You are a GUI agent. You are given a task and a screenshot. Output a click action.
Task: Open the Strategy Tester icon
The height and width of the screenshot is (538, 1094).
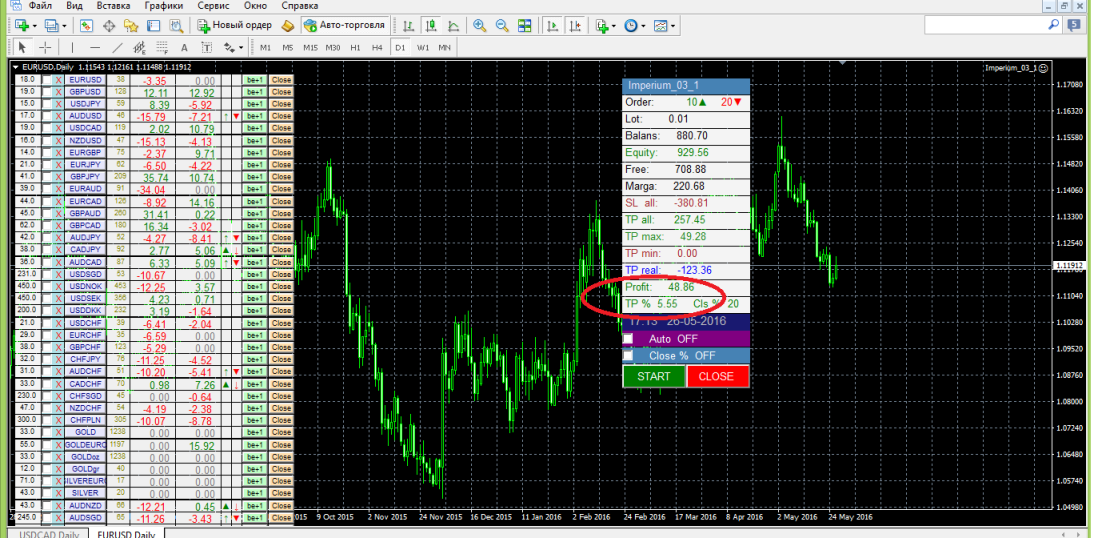tap(176, 26)
